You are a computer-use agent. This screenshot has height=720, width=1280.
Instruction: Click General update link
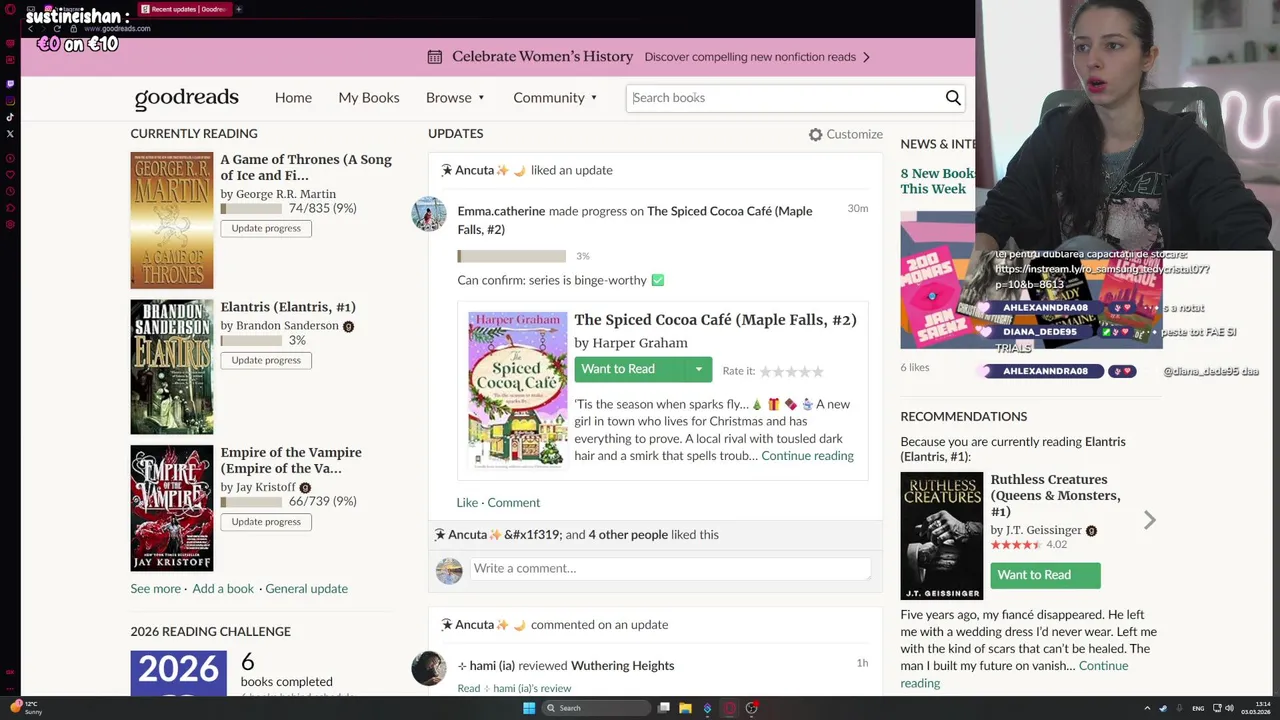point(306,588)
